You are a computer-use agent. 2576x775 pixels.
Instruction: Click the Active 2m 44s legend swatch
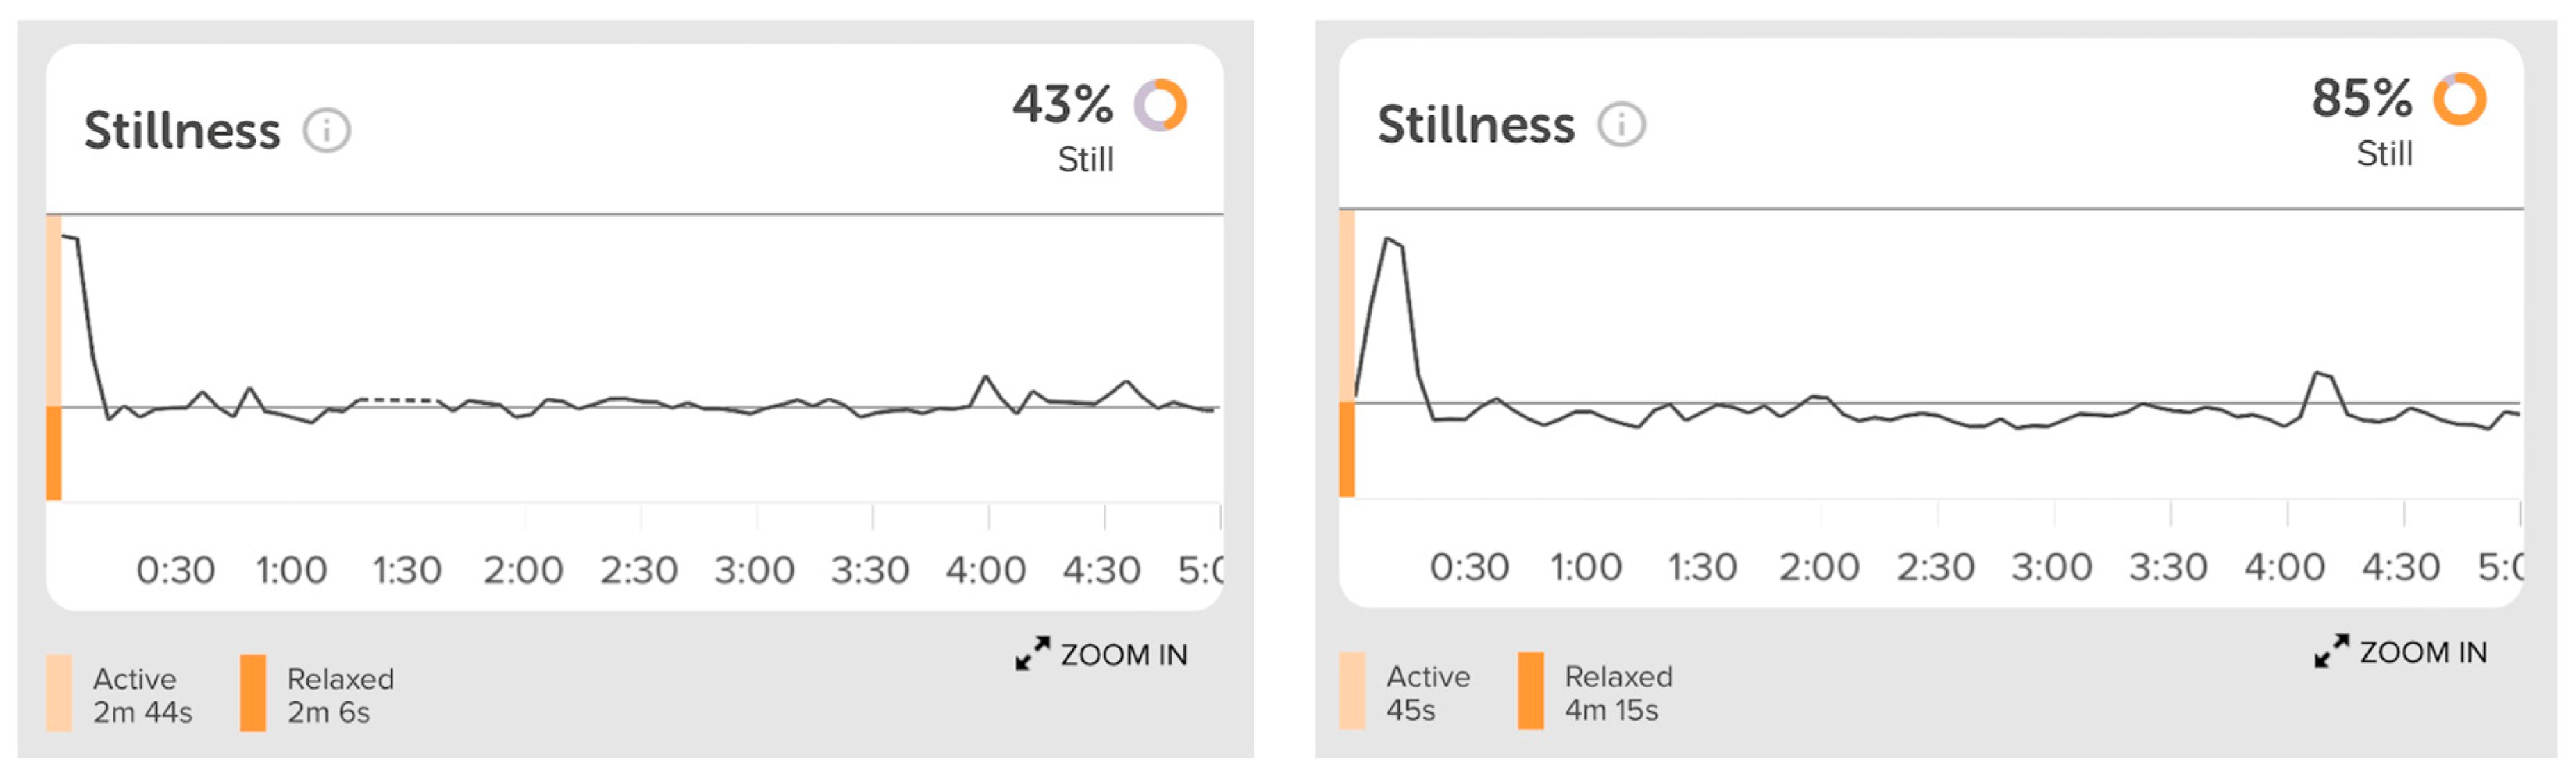pos(59,693)
